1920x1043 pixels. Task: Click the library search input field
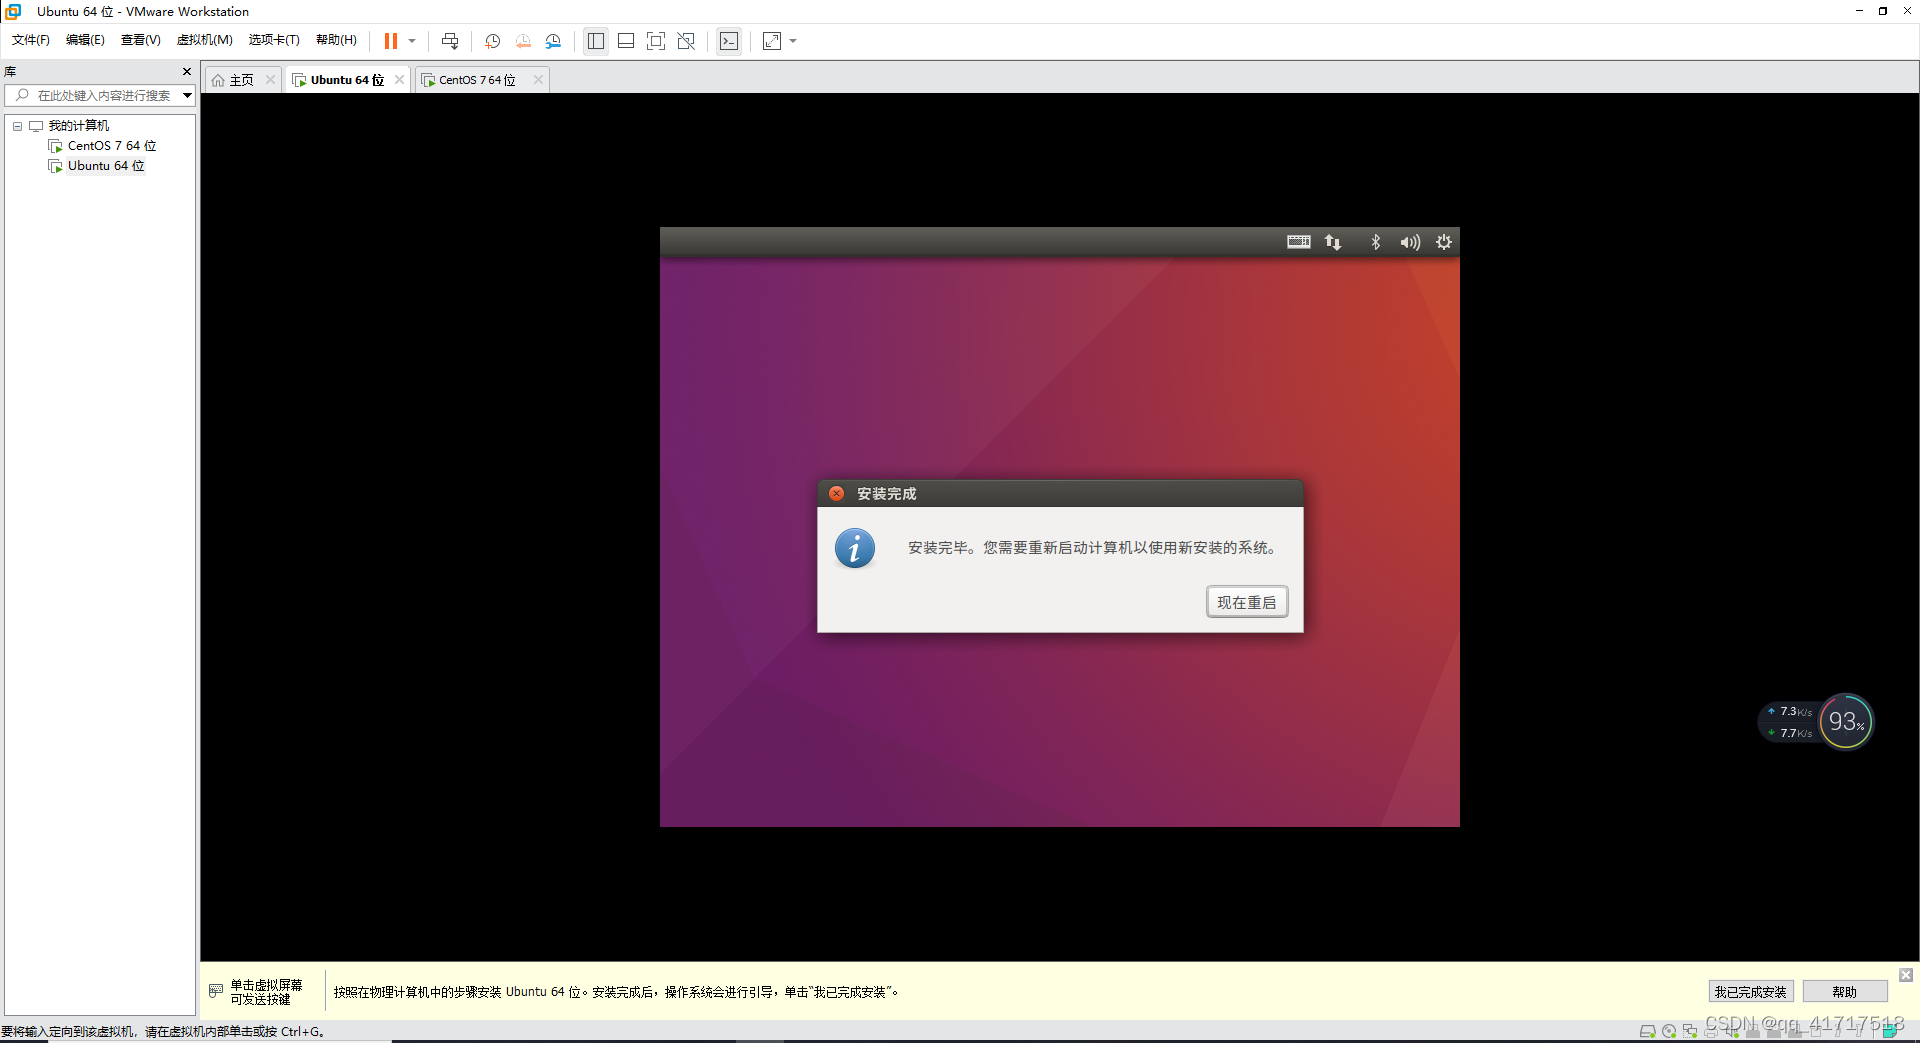pyautogui.click(x=98, y=96)
